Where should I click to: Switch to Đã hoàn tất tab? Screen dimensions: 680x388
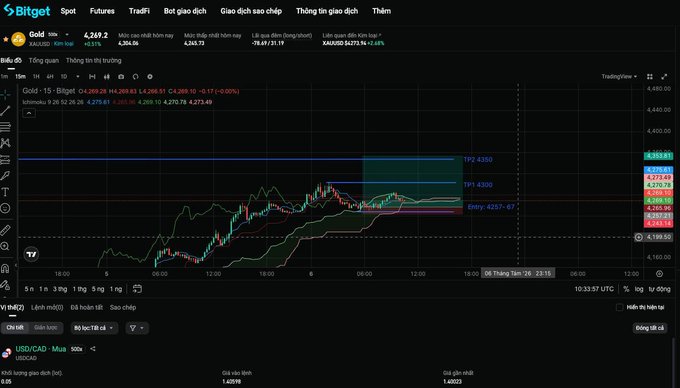[x=87, y=307]
